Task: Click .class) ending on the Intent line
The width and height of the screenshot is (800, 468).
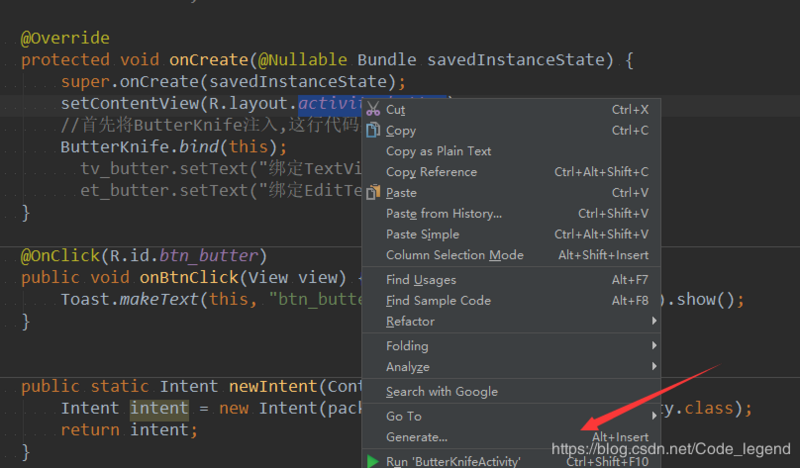Action: click(713, 408)
